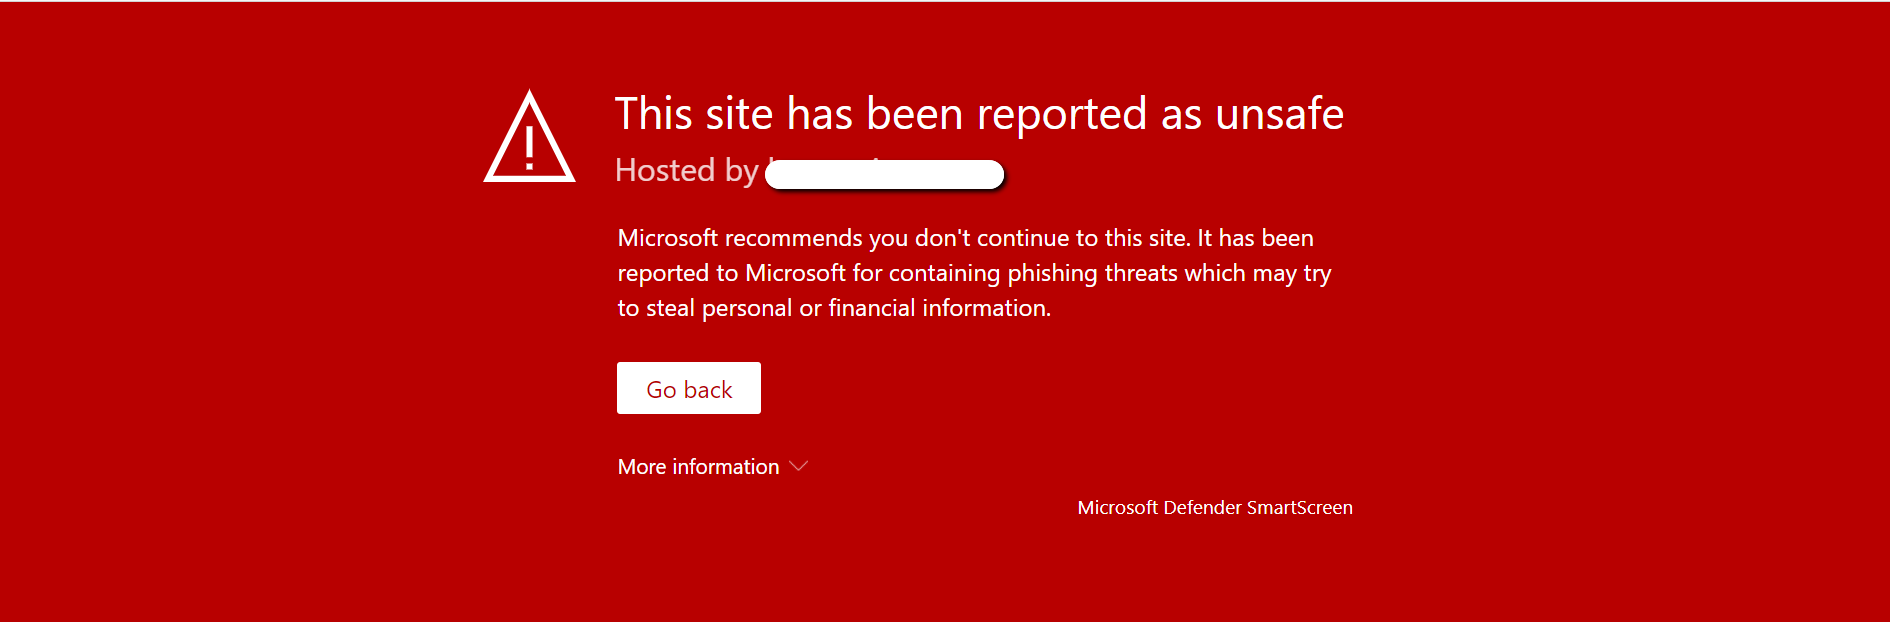Go back to the previous page
1890x622 pixels.
(689, 388)
